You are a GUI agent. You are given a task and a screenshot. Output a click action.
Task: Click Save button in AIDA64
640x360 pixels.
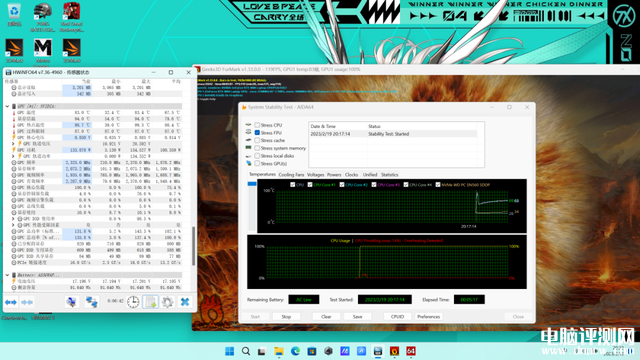pos(358,316)
